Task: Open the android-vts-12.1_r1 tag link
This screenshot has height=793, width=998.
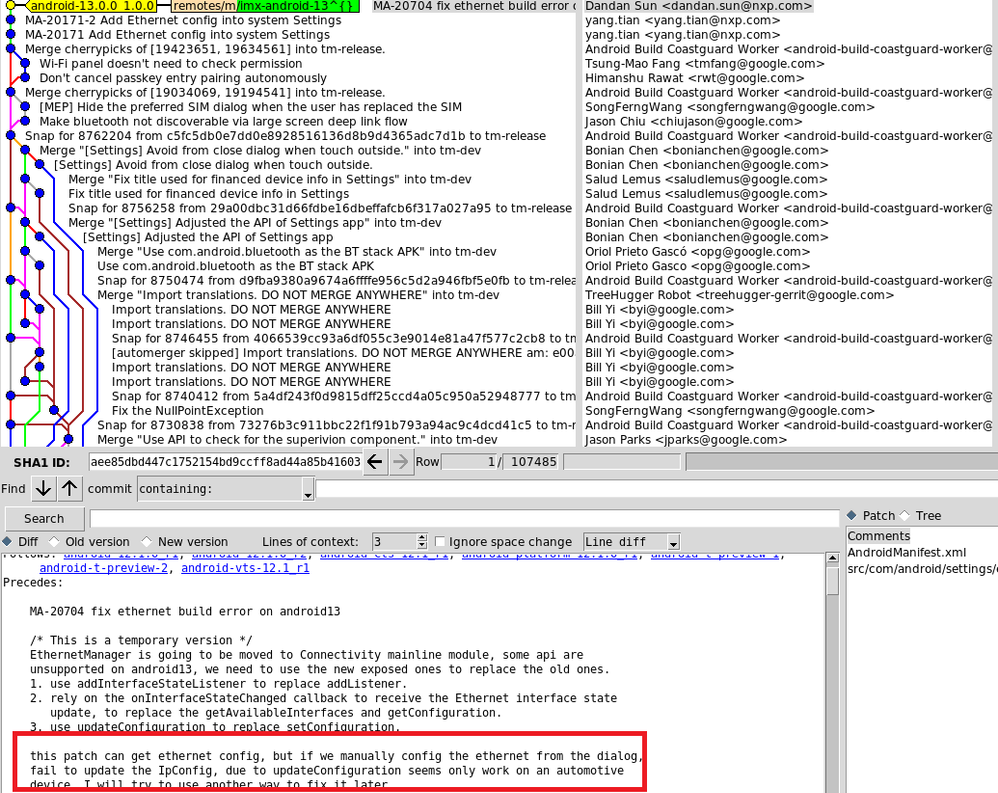Action: pos(245,568)
